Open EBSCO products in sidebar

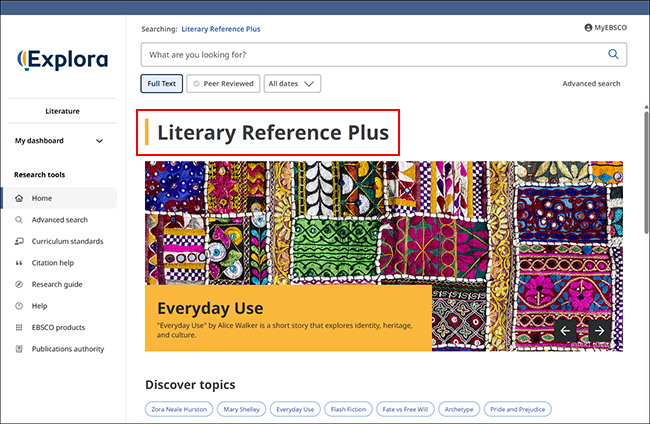[x=60, y=327]
